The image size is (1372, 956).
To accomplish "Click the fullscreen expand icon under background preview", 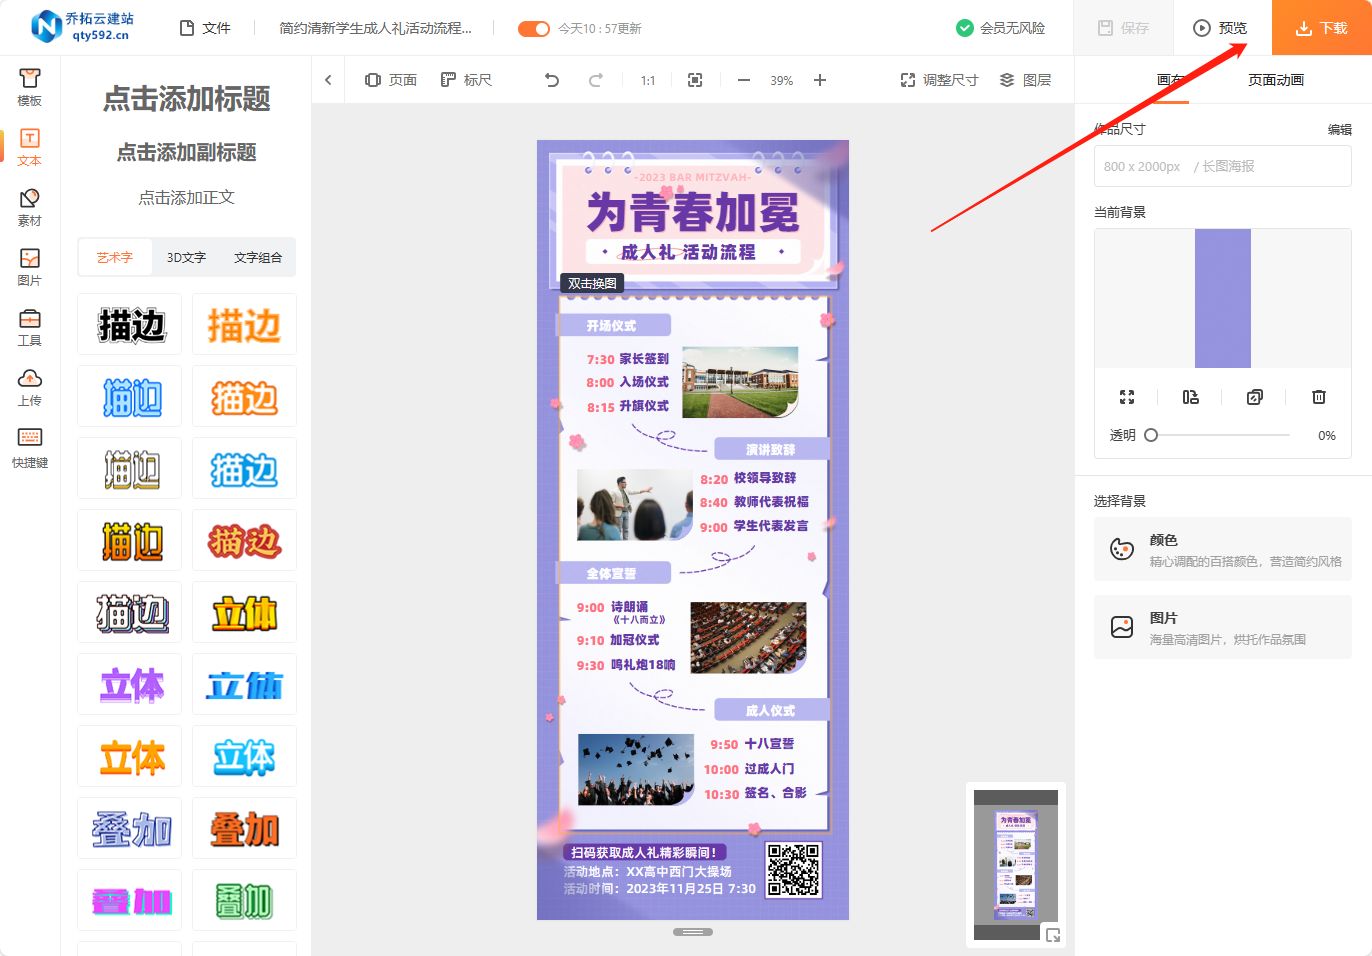I will [x=1127, y=397].
